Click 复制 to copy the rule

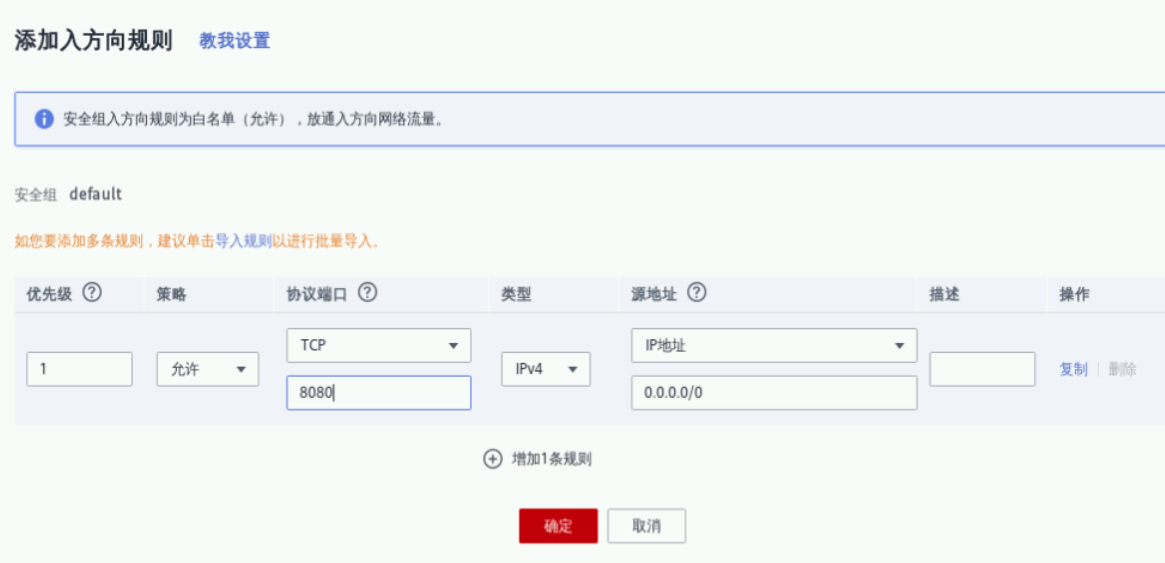1073,369
